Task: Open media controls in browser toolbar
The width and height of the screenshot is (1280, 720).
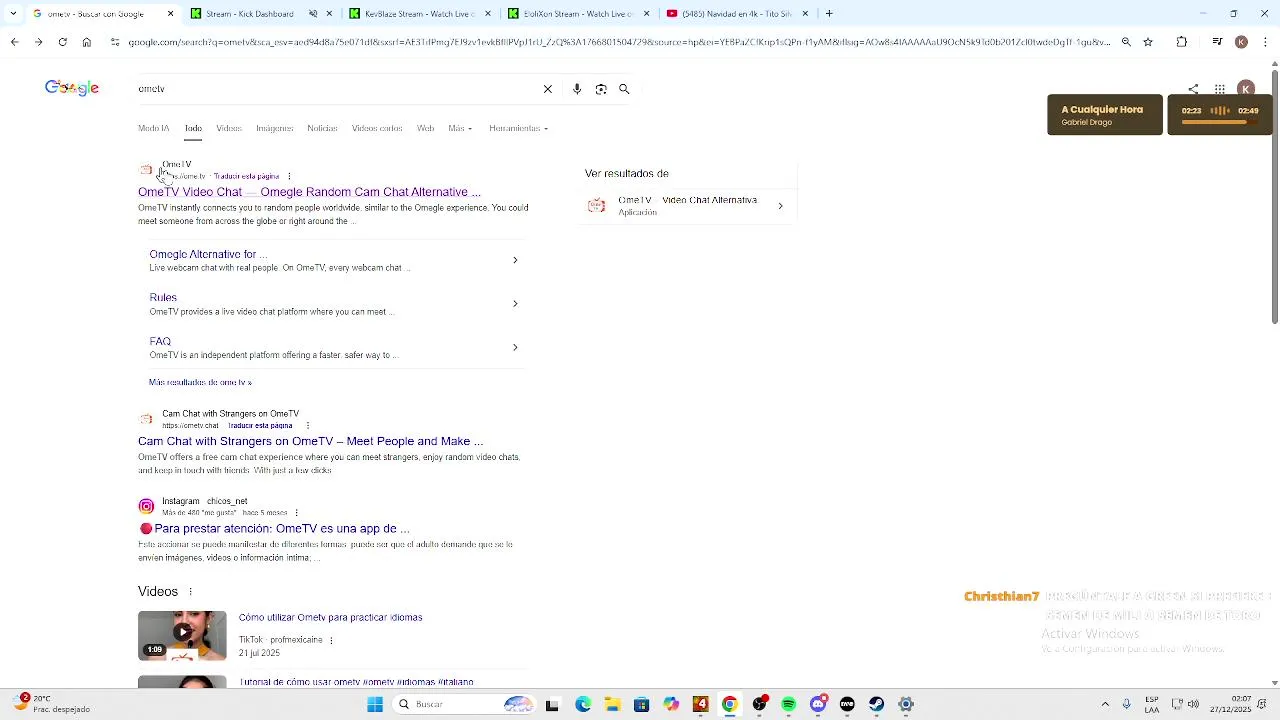Action: [1217, 42]
